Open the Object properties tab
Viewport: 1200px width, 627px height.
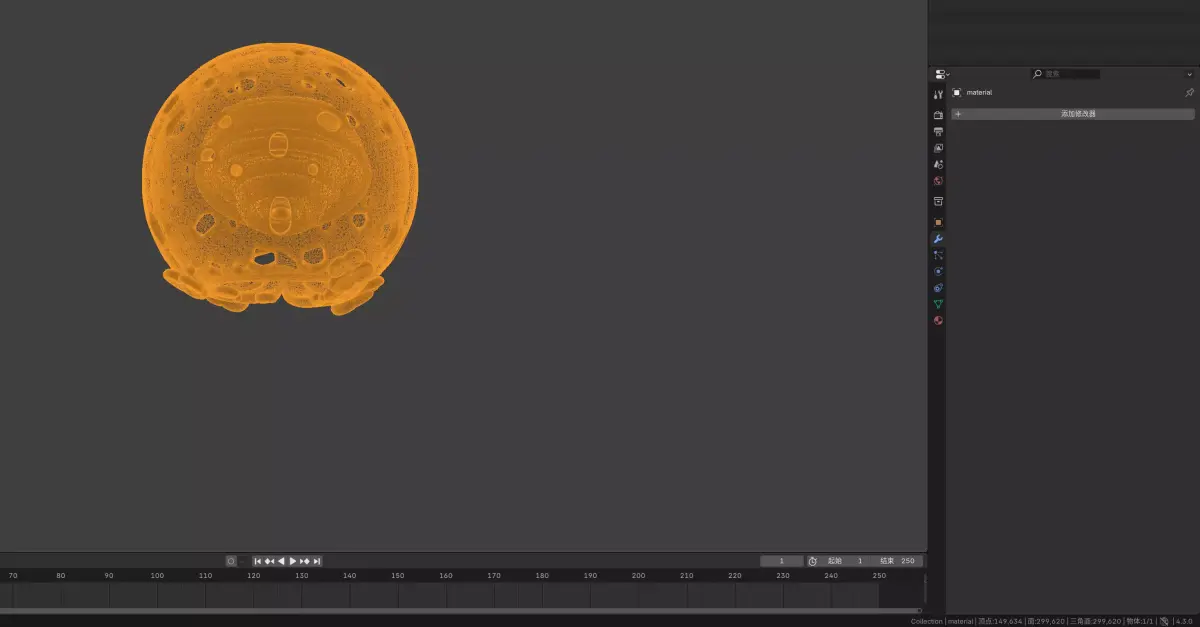[938, 222]
